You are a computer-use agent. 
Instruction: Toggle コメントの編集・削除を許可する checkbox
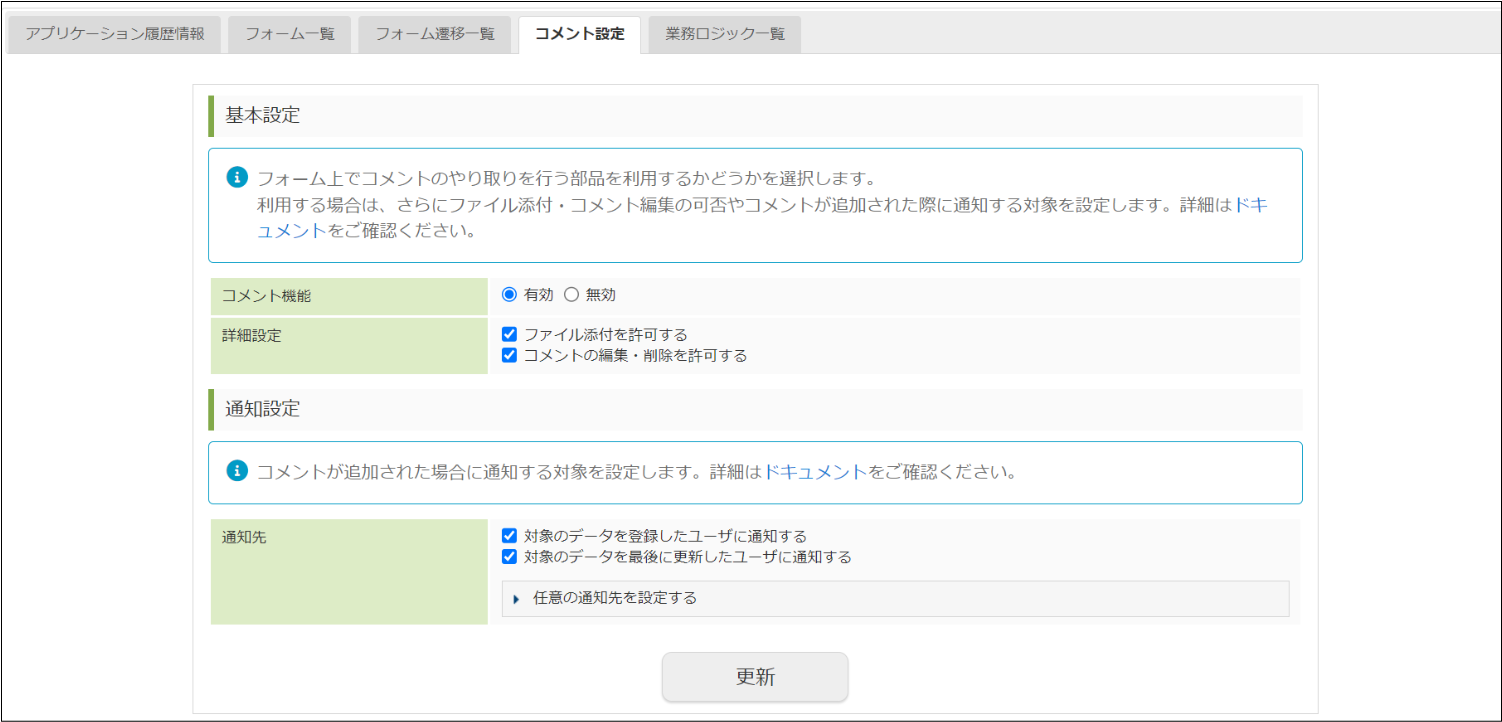point(509,355)
